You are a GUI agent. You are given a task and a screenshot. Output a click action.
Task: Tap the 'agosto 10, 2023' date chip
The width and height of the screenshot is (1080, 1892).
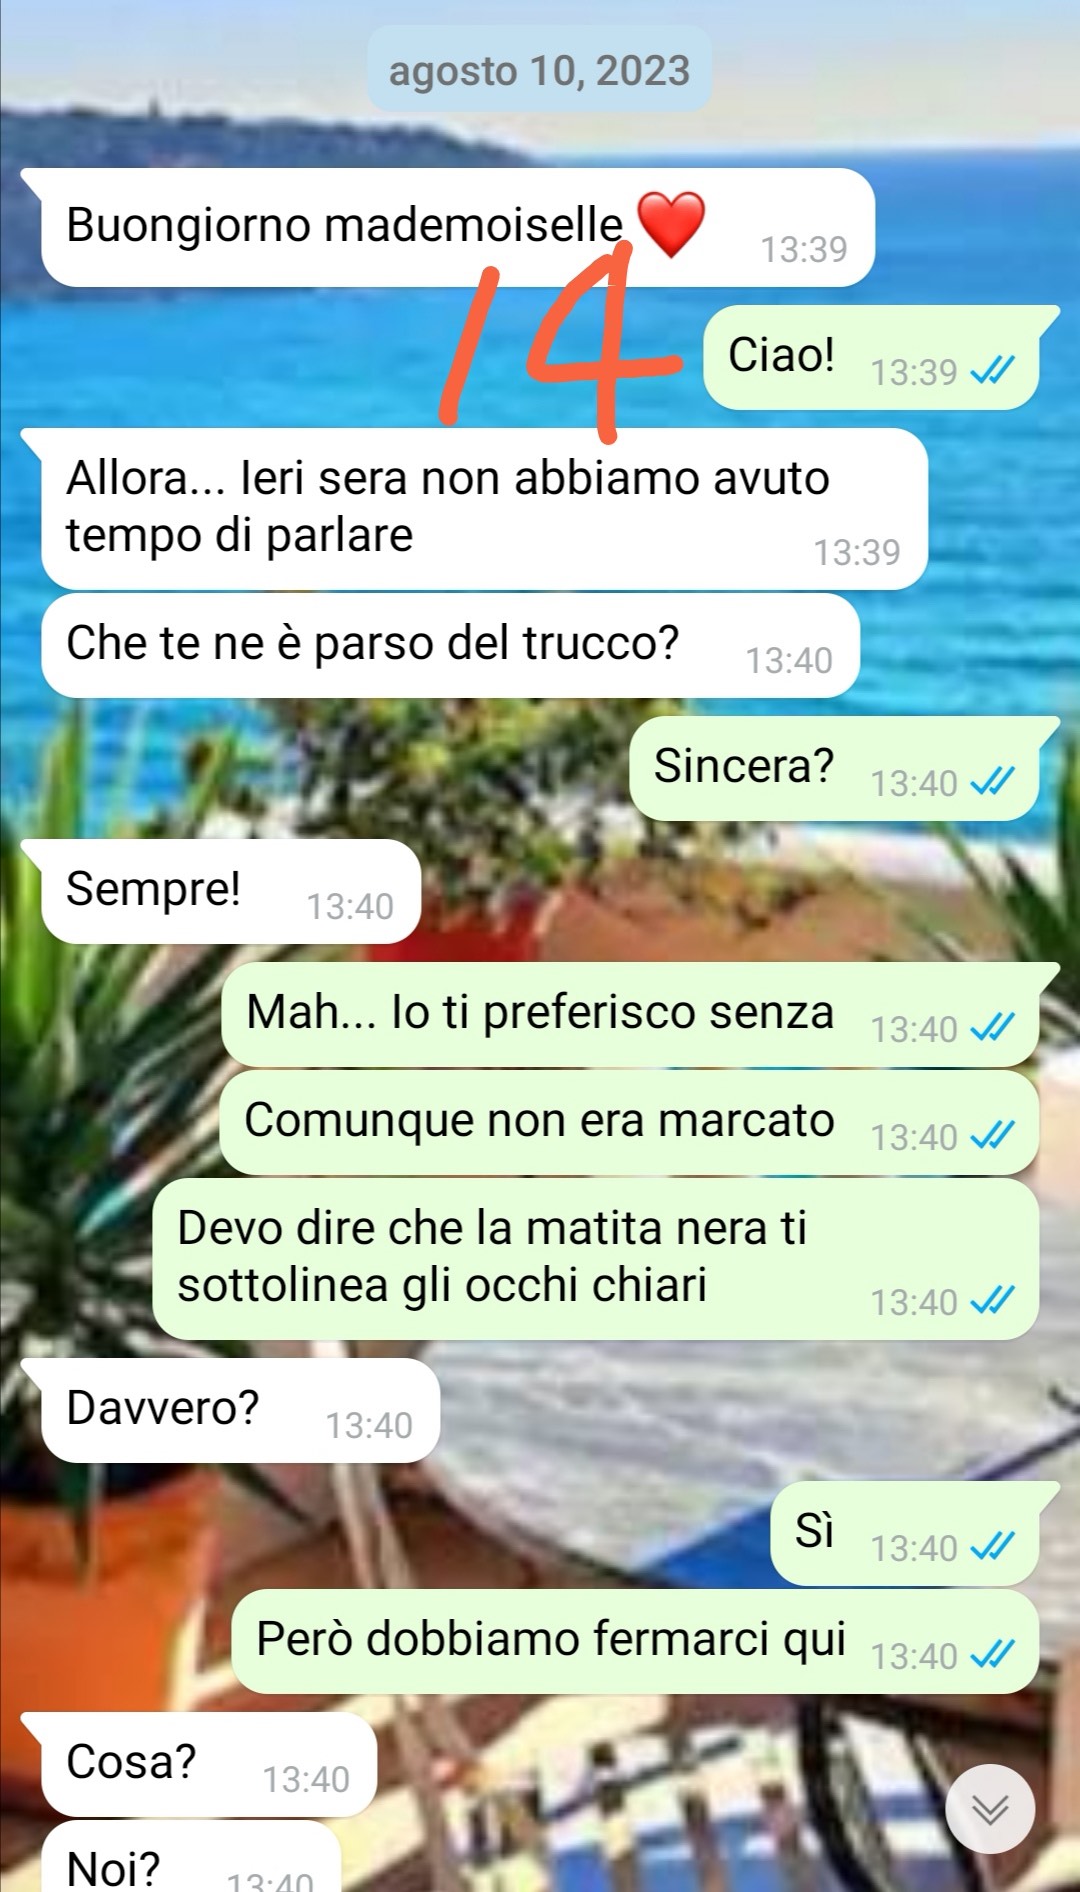click(540, 70)
